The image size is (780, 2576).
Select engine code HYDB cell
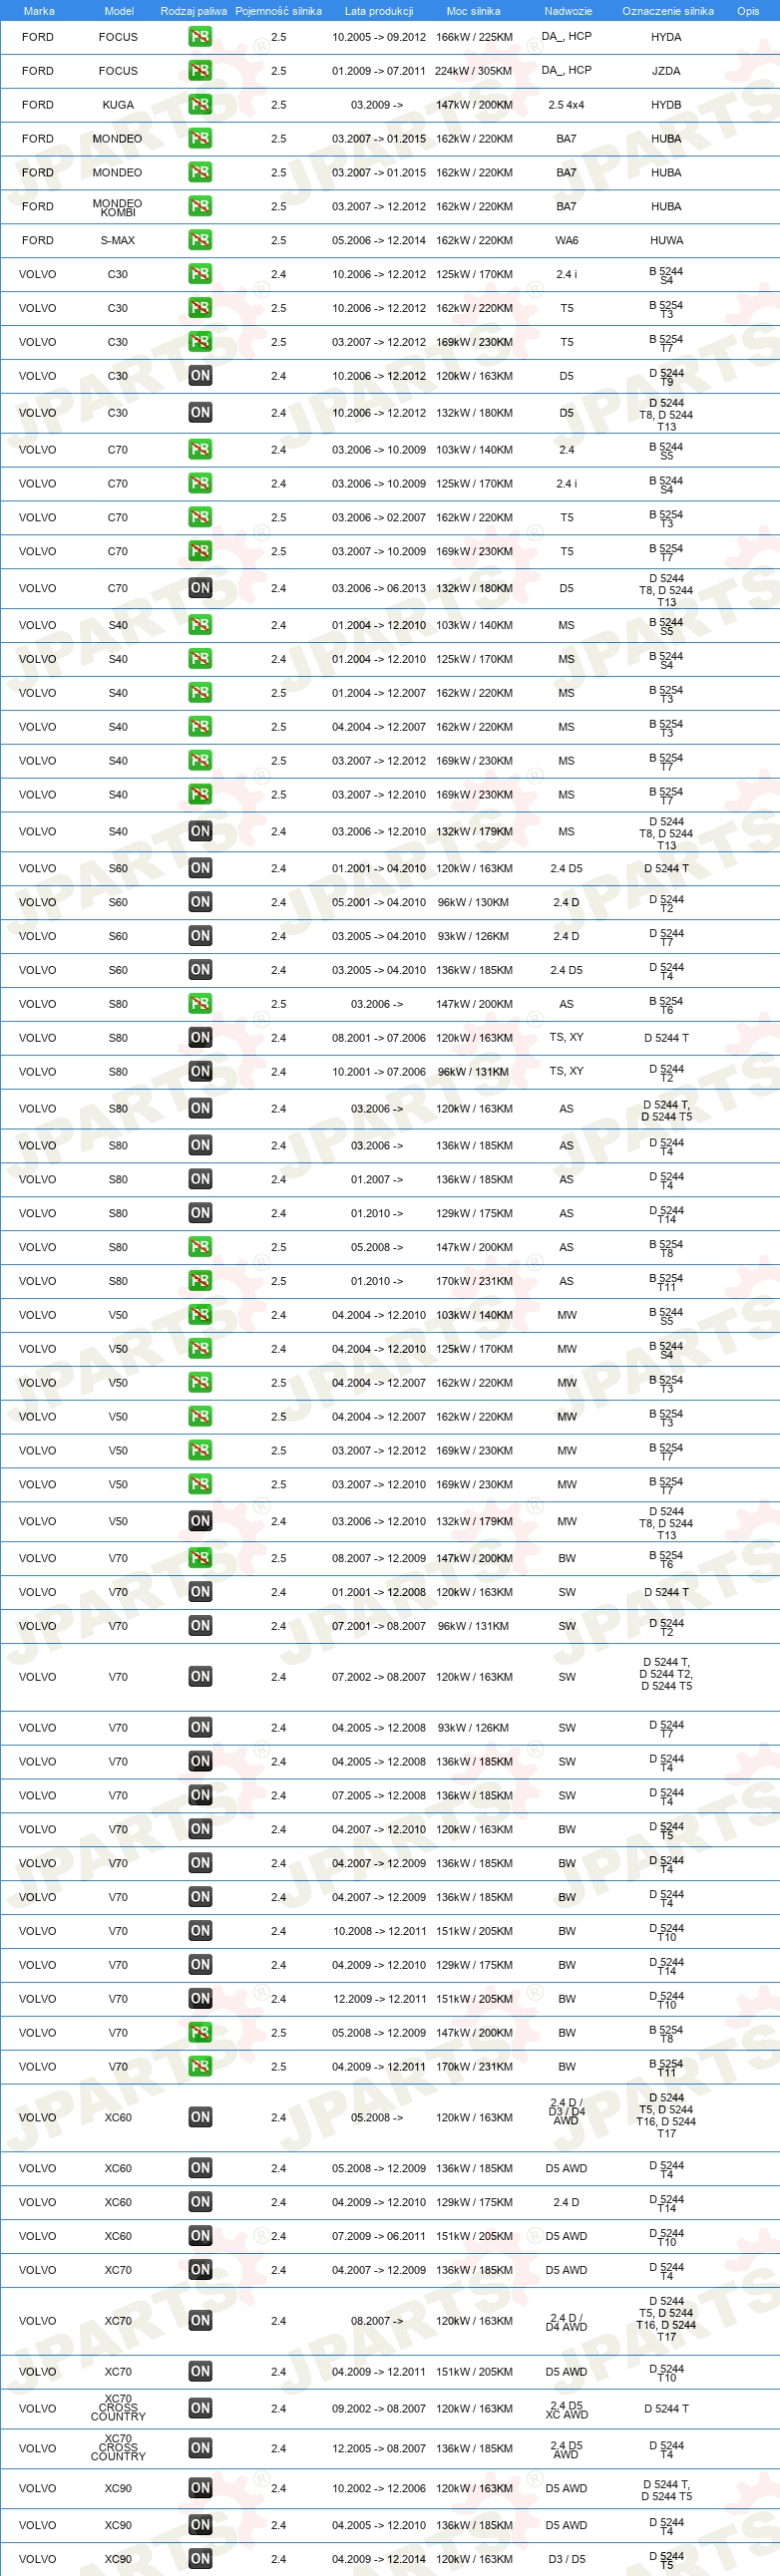[666, 105]
